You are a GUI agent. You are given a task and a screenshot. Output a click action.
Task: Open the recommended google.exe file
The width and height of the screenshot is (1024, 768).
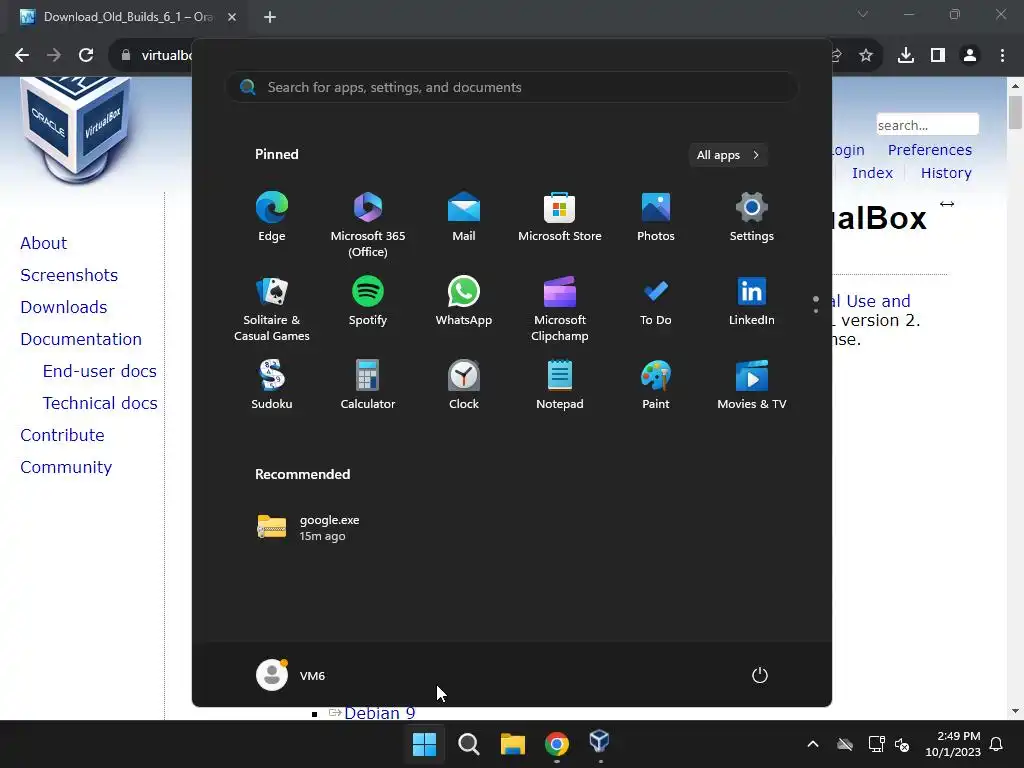pos(308,528)
